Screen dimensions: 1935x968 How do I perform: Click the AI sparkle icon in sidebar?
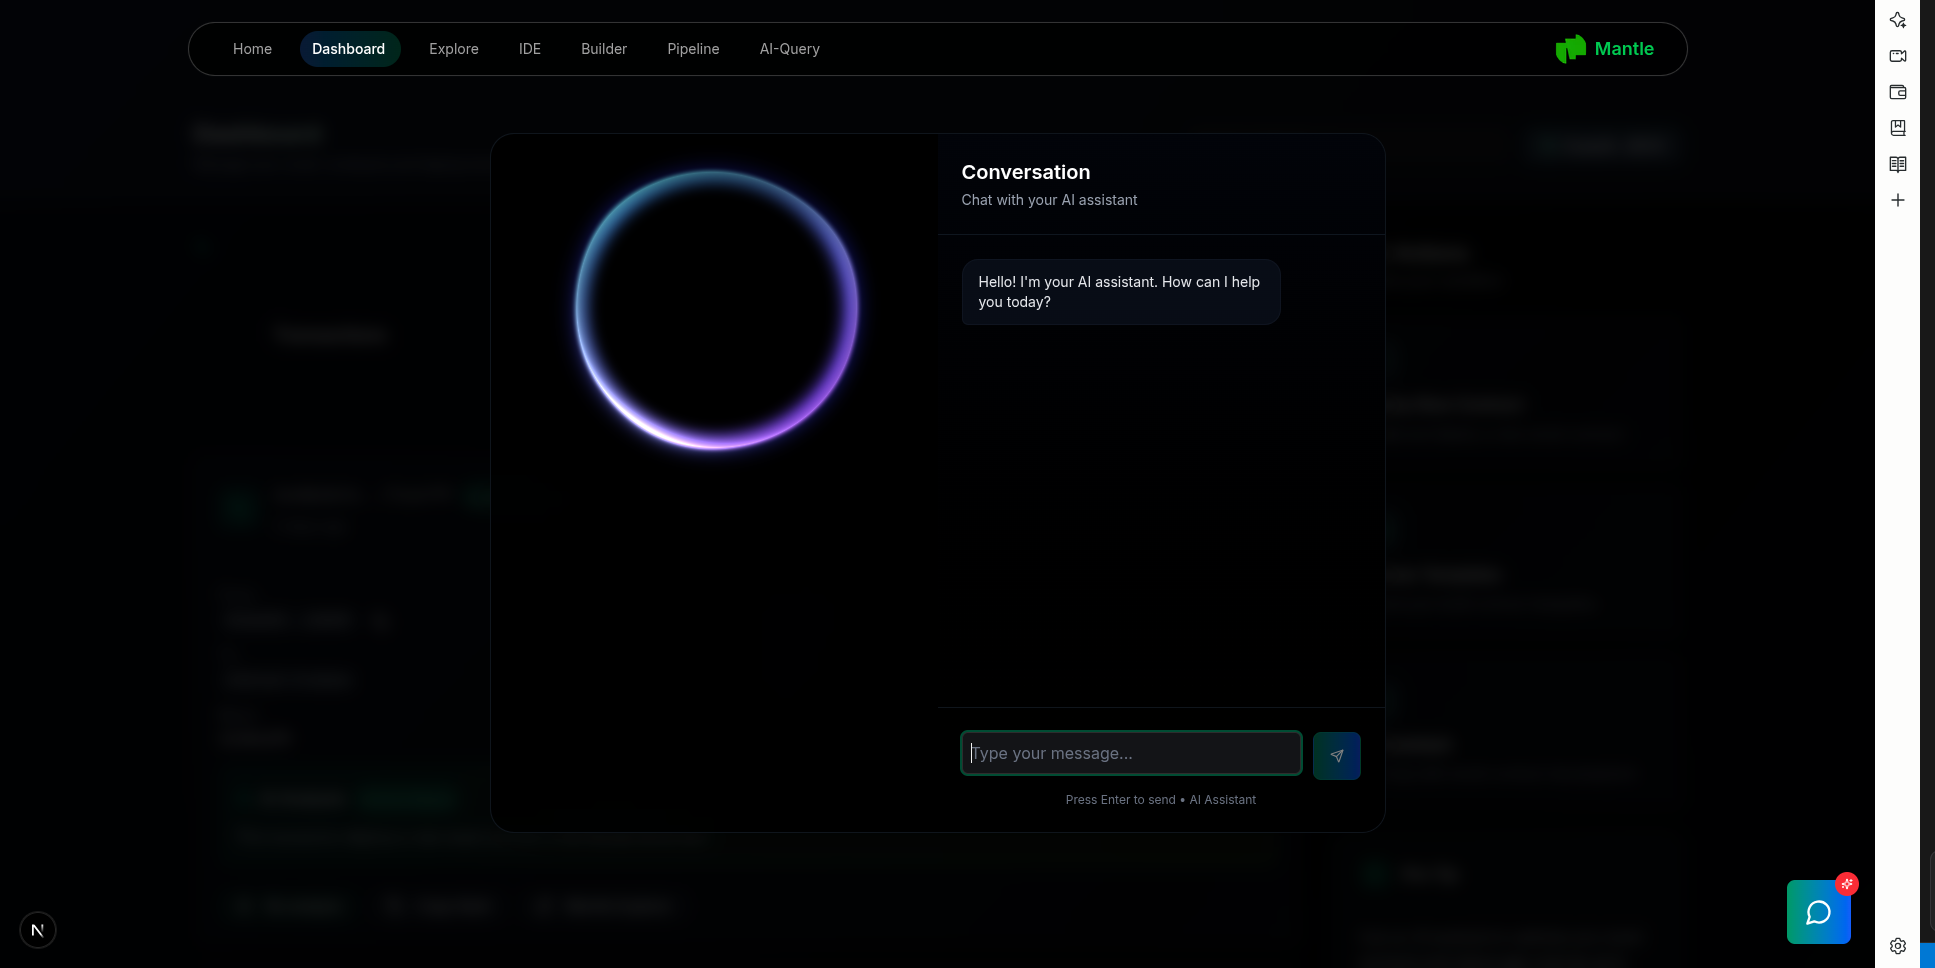click(x=1897, y=20)
